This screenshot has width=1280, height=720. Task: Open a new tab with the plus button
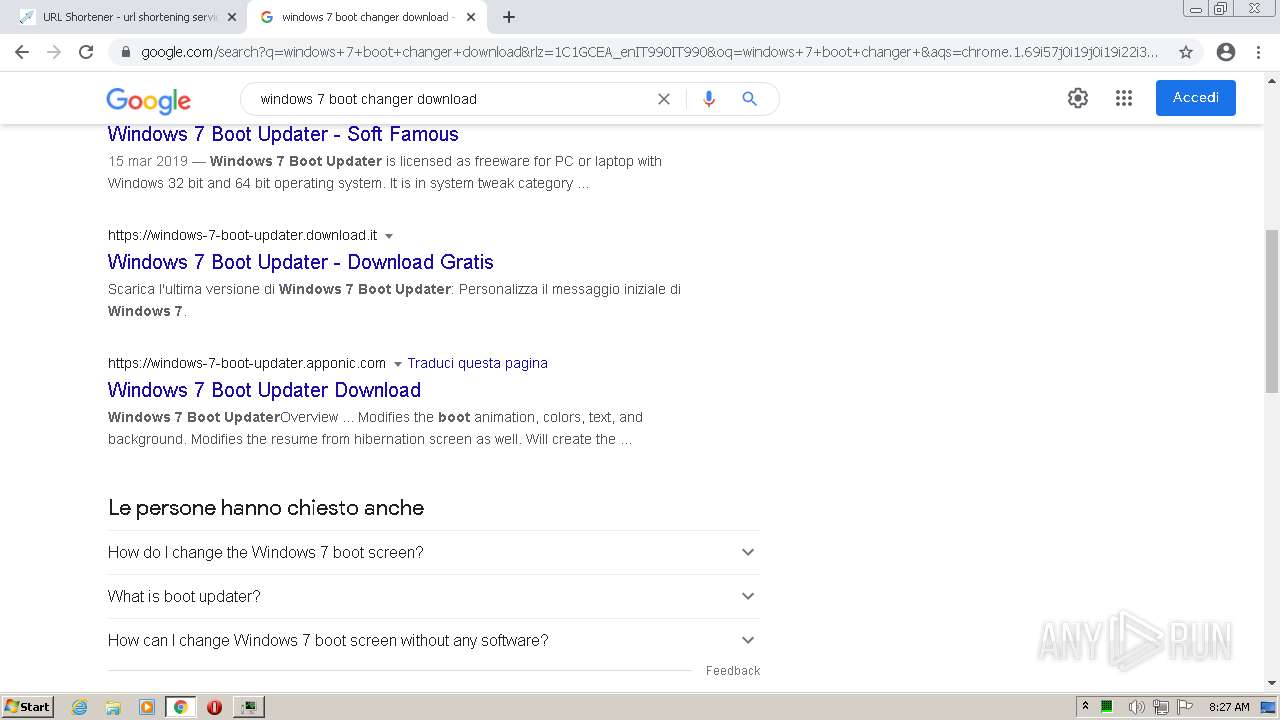click(x=509, y=17)
